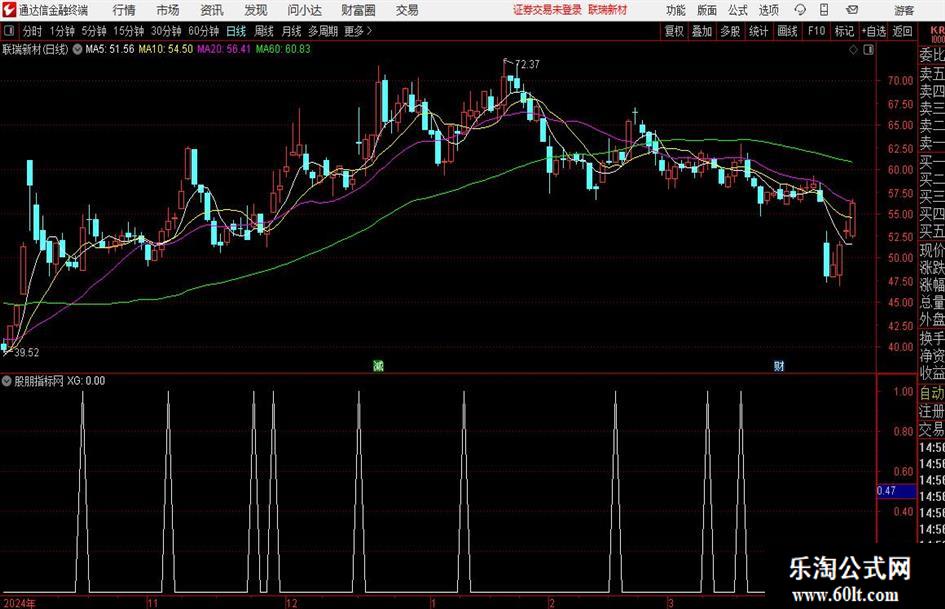Switch to the 5分钟 period tab

tap(93, 31)
